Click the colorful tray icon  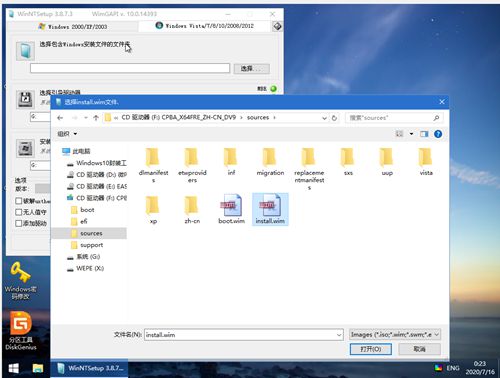[438, 368]
